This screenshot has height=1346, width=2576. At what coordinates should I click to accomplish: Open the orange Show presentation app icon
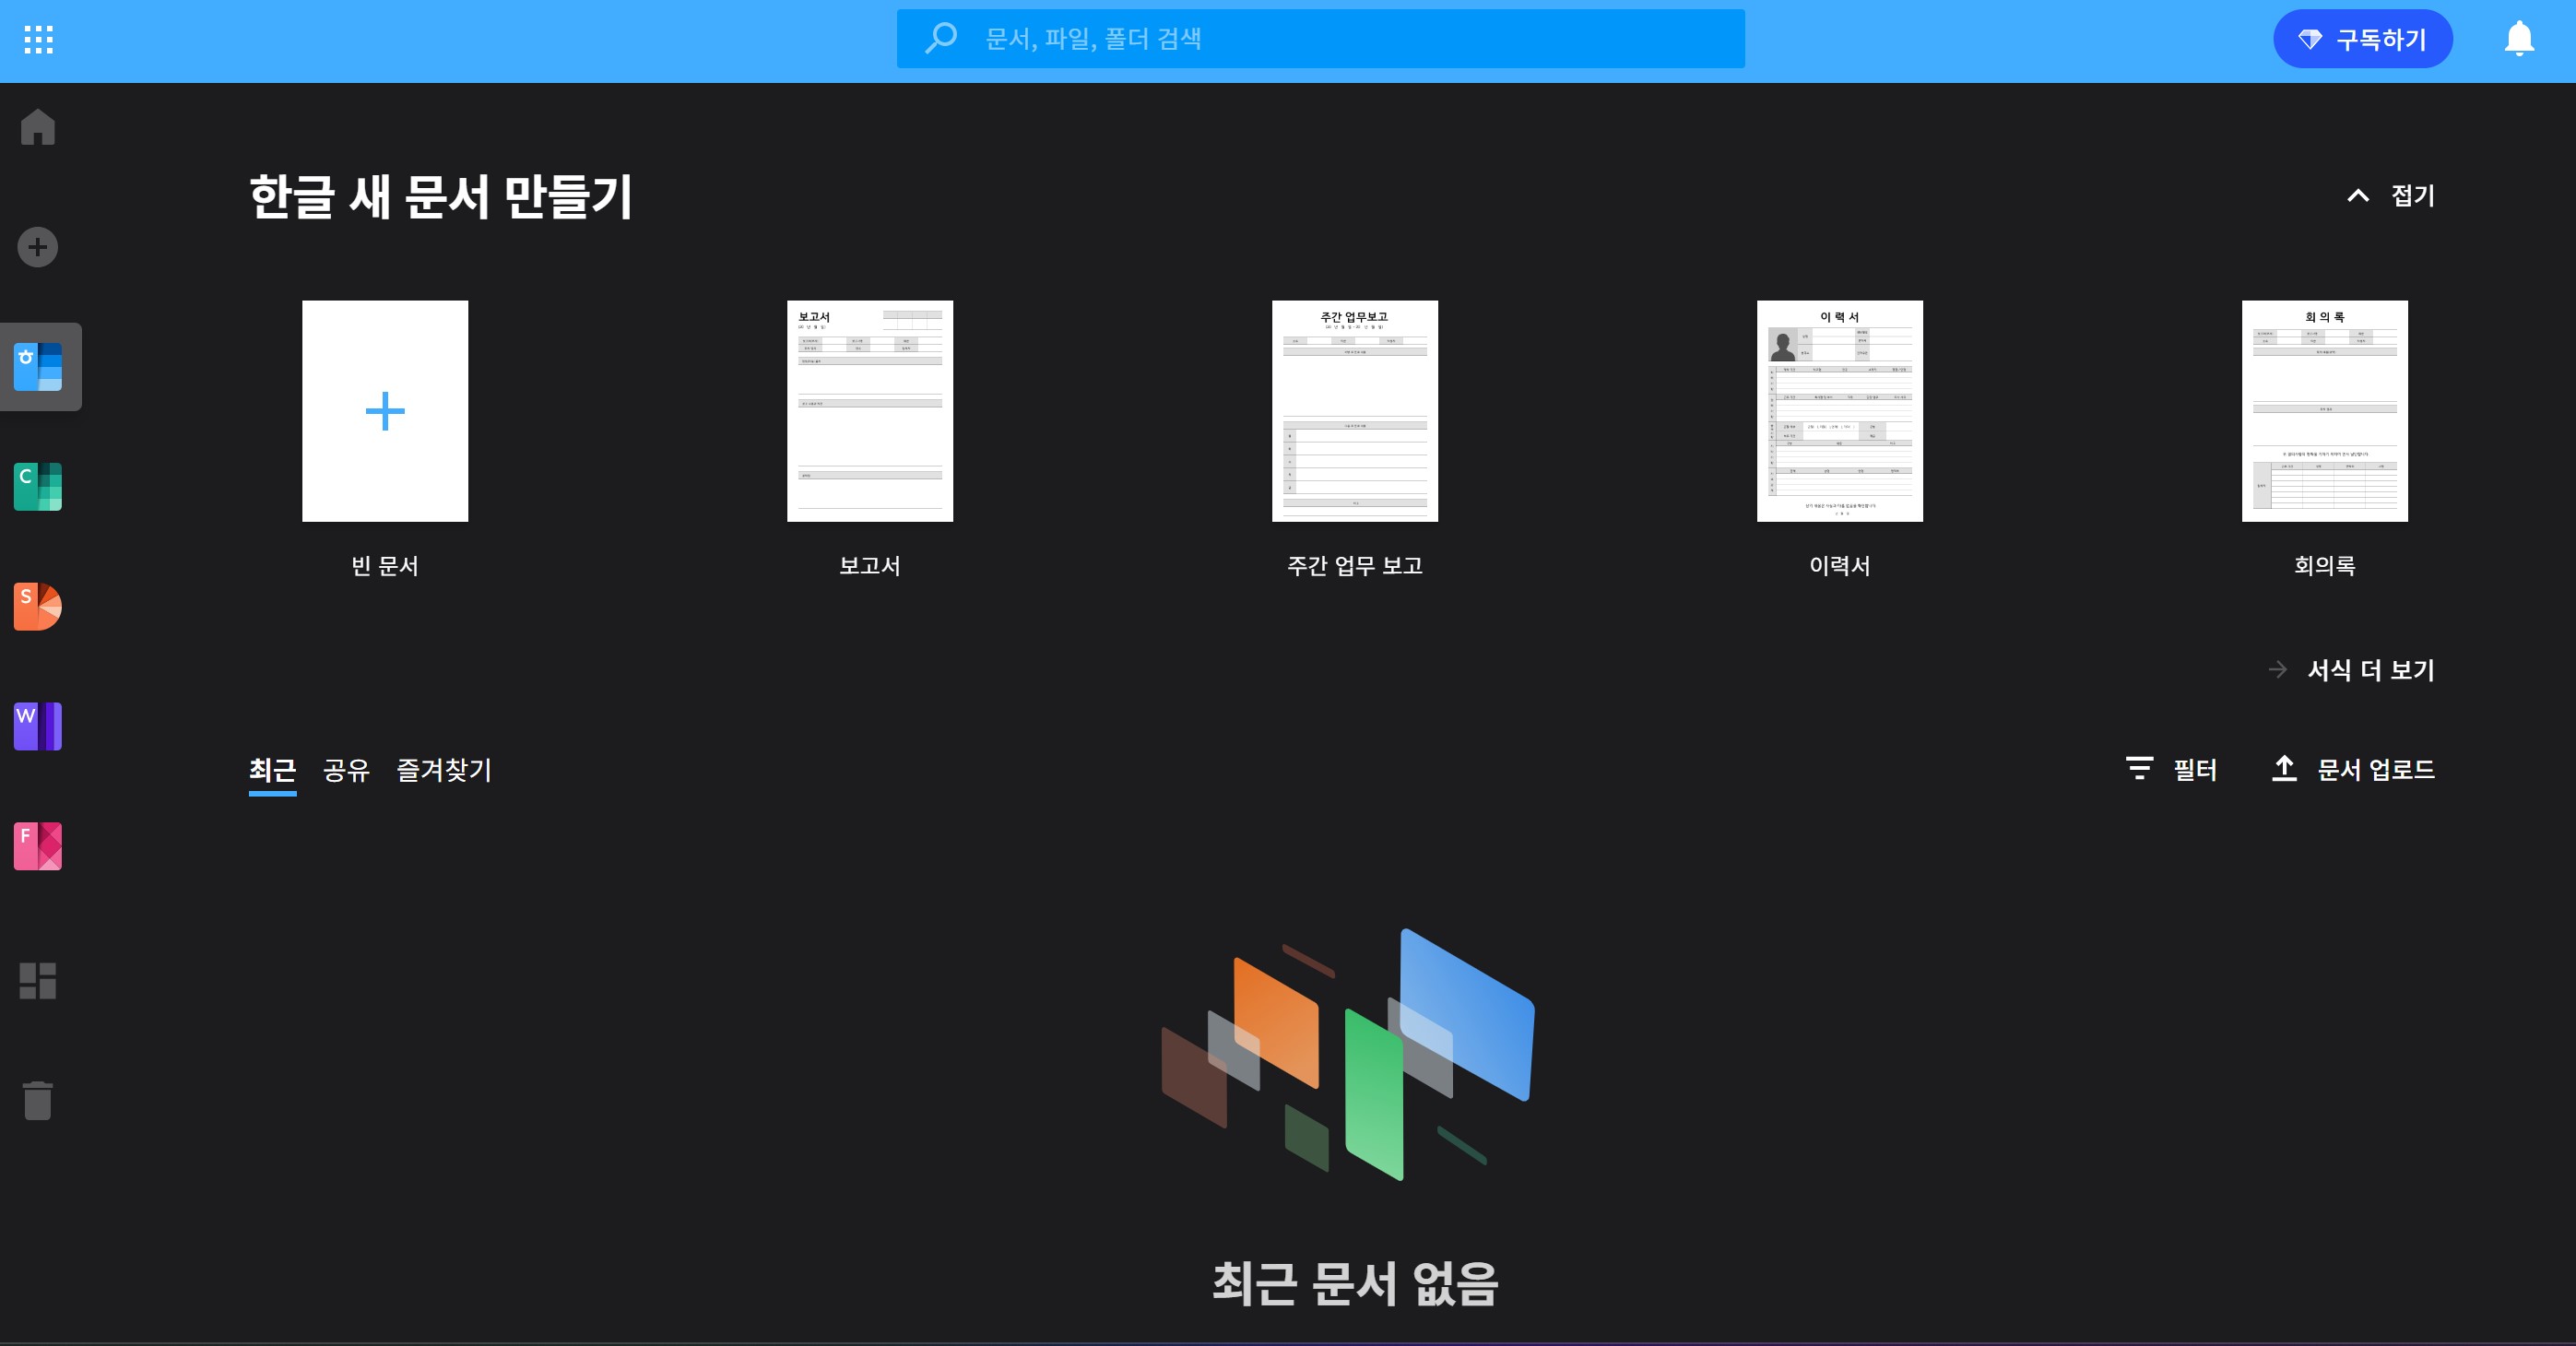pos(38,607)
